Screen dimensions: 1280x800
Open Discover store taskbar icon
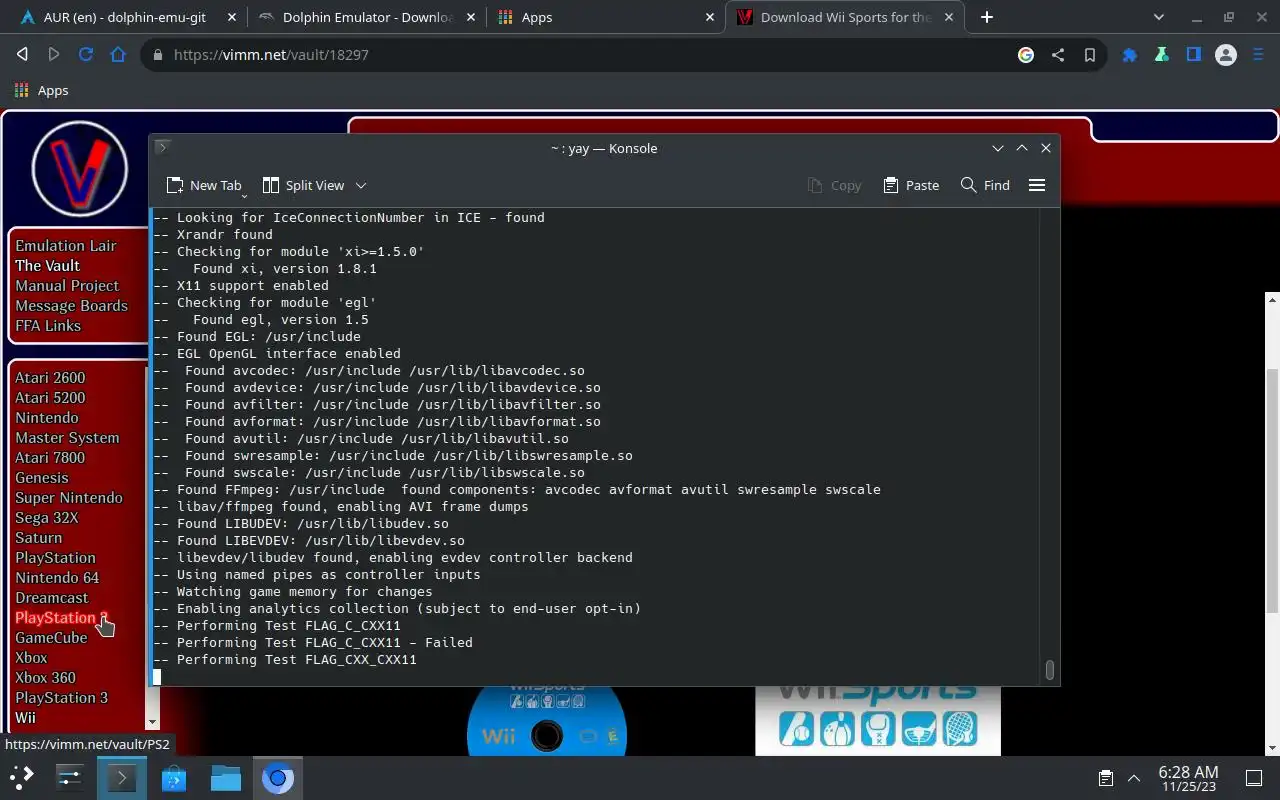174,777
